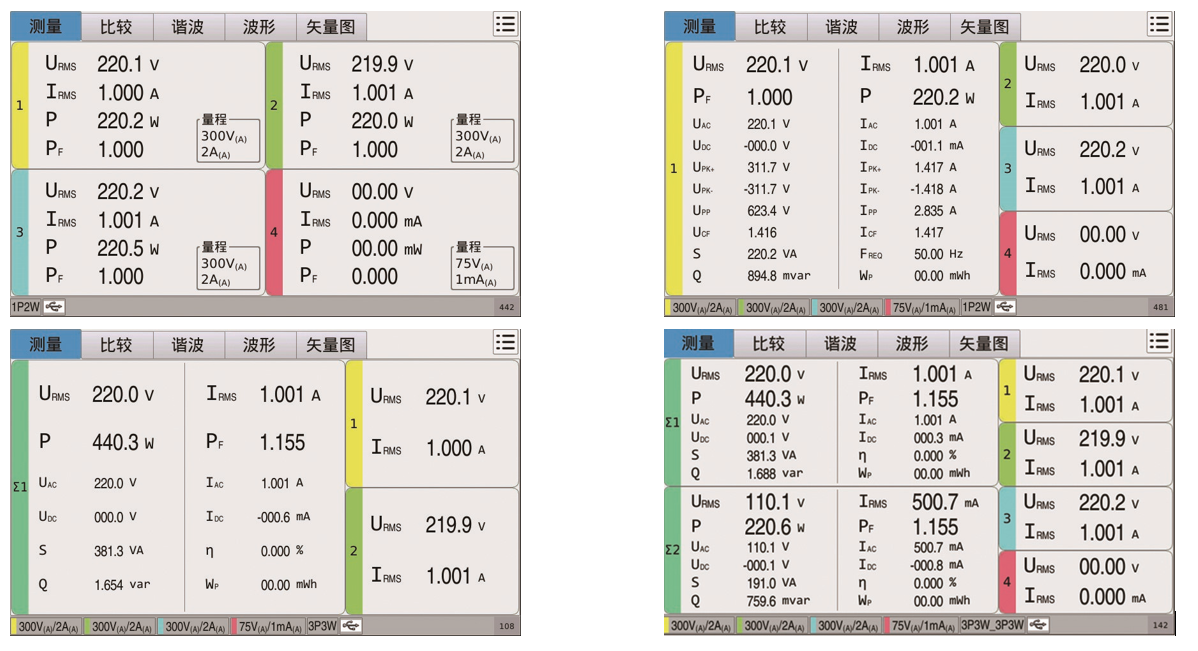This screenshot has height=651, width=1198.
Task: Click the 3P3W_3P3W wiring label on screen 142
Action: tap(993, 625)
